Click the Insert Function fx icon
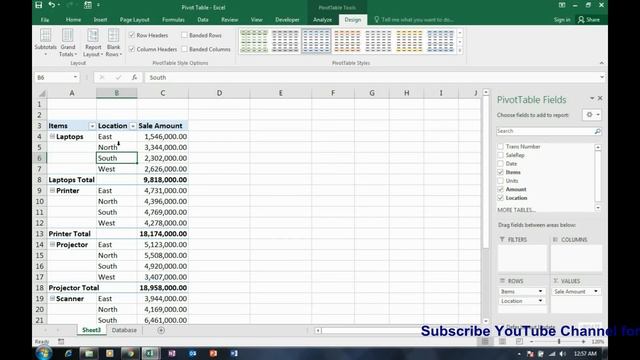Image resolution: width=640 pixels, height=360 pixels. tap(134, 77)
